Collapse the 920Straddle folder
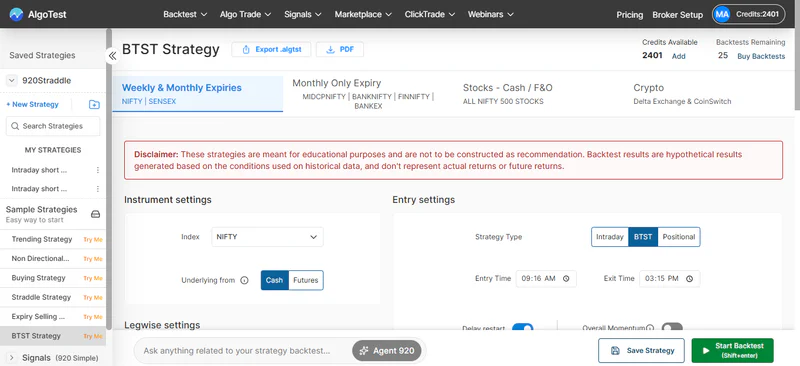800x366 pixels. [12, 81]
